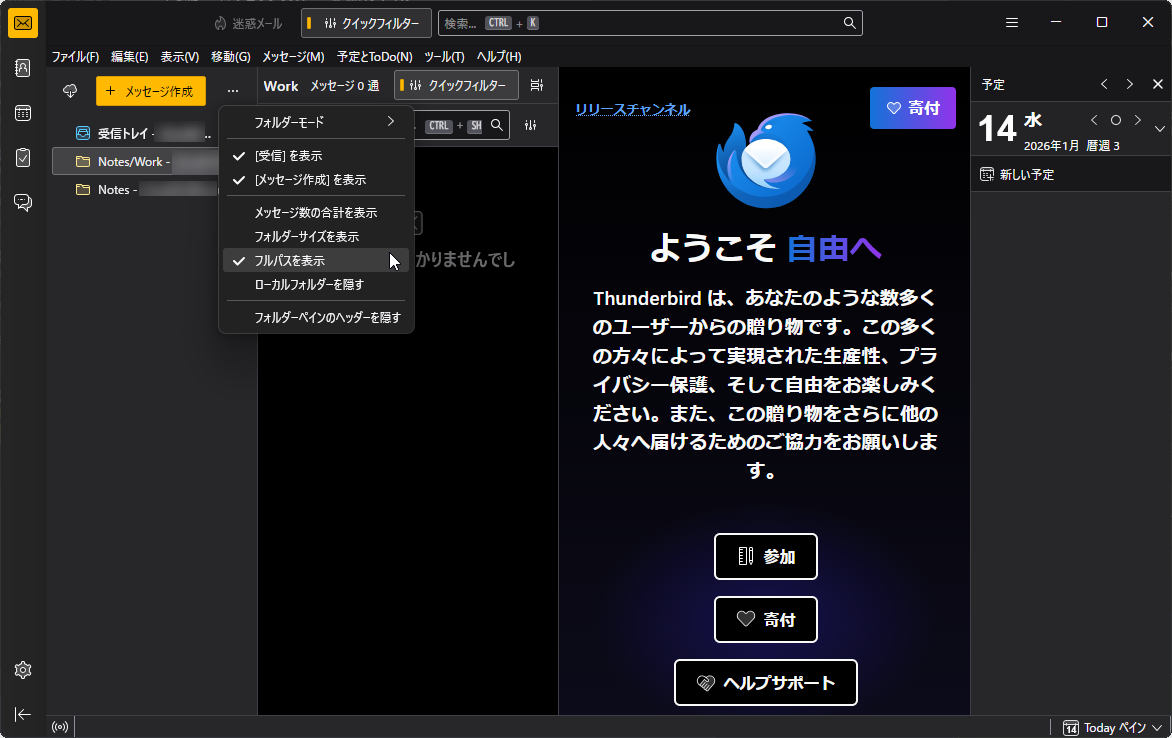Open the Chat icon in the sidebar
The width and height of the screenshot is (1172, 738).
[x=22, y=201]
